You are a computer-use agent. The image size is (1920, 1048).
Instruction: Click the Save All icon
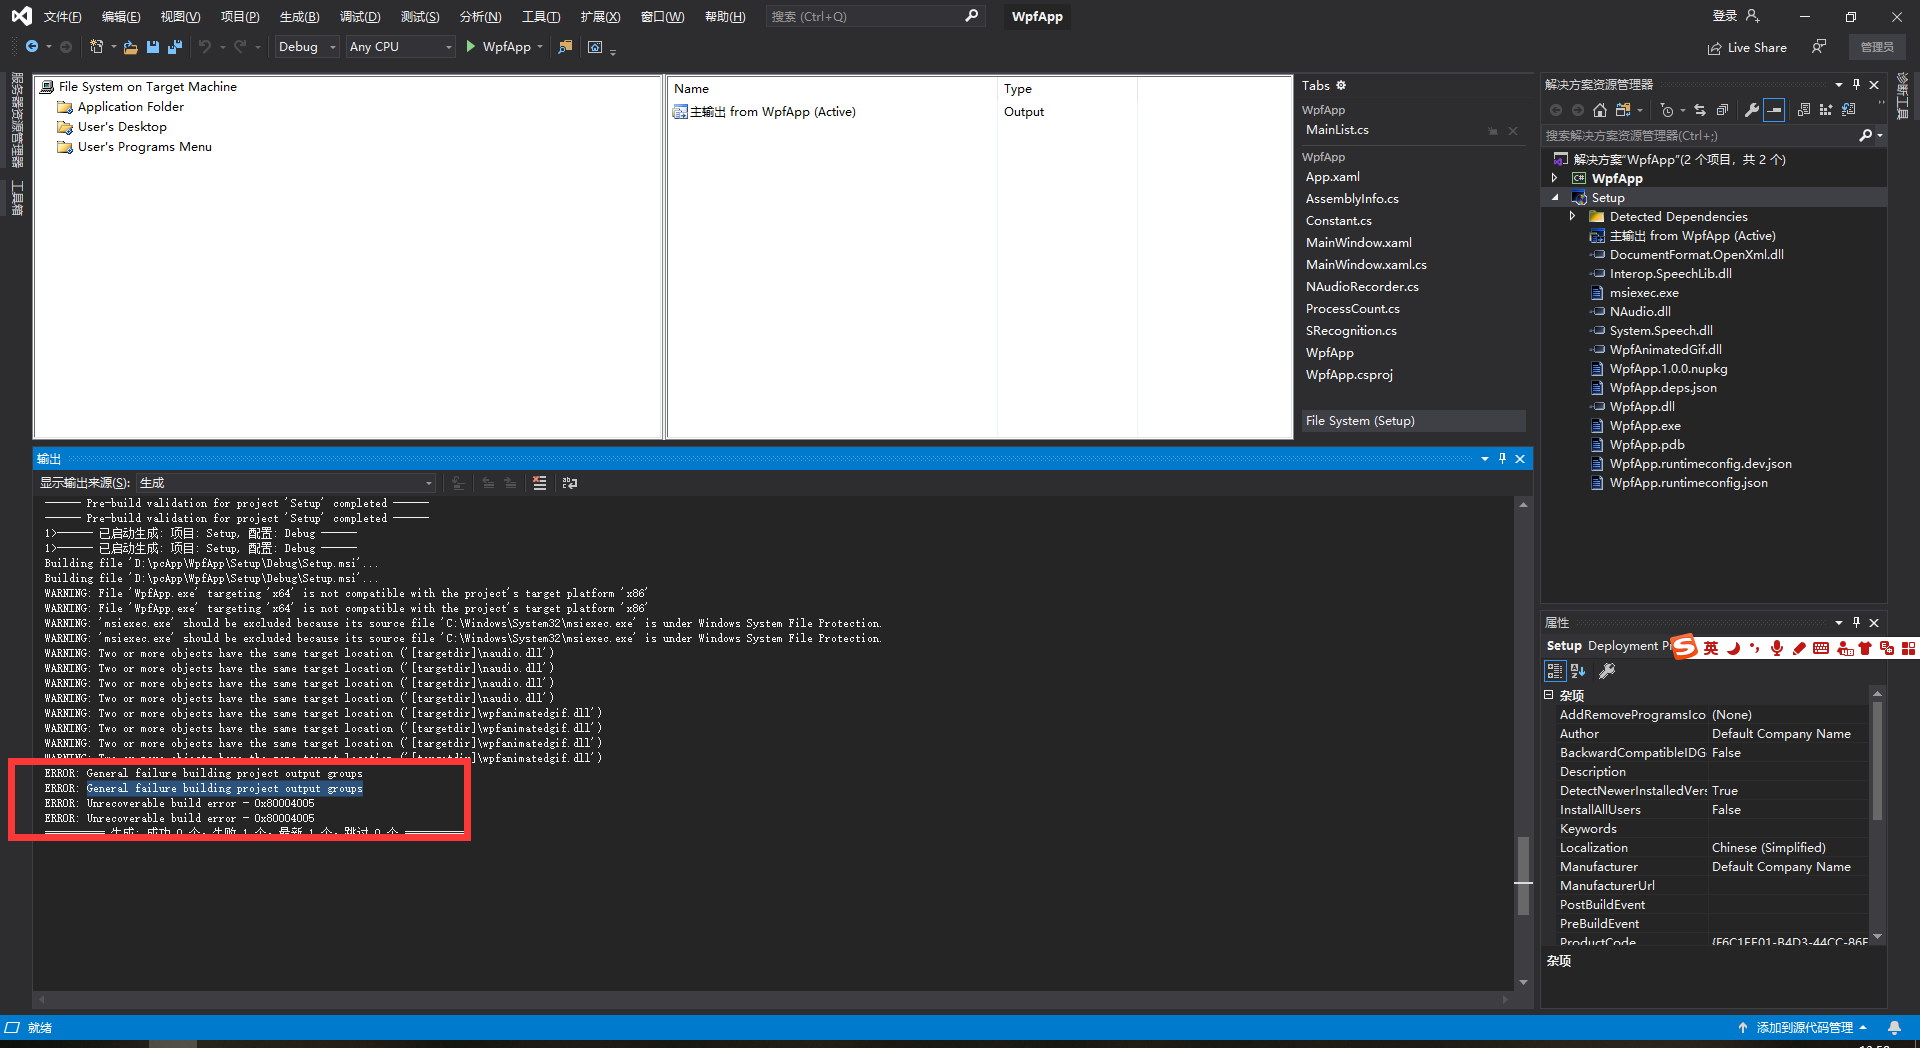coord(175,47)
